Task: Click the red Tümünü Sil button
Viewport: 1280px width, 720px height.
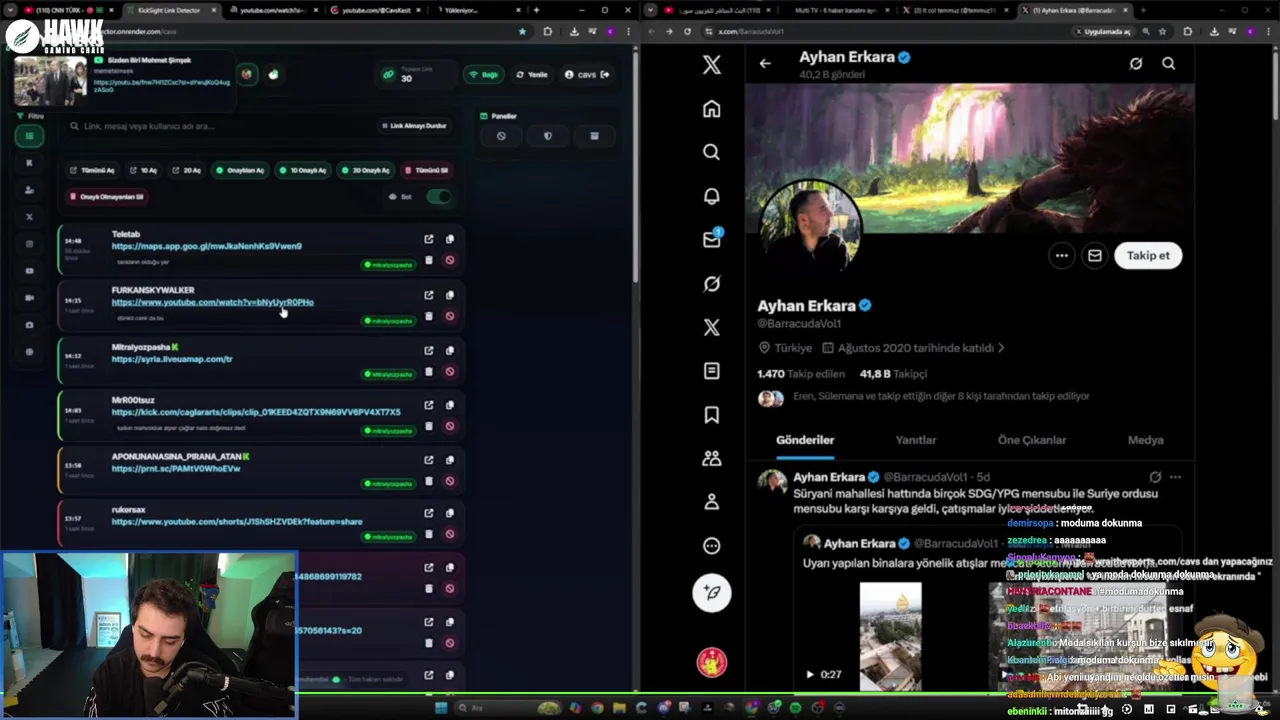Action: click(427, 170)
